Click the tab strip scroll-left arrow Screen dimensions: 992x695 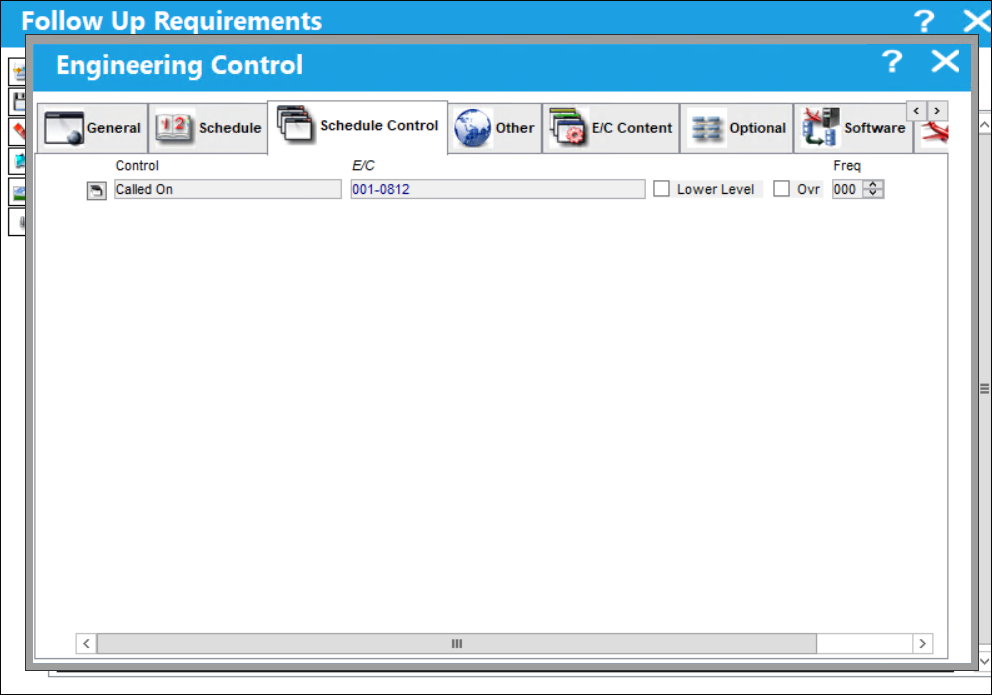[916, 111]
